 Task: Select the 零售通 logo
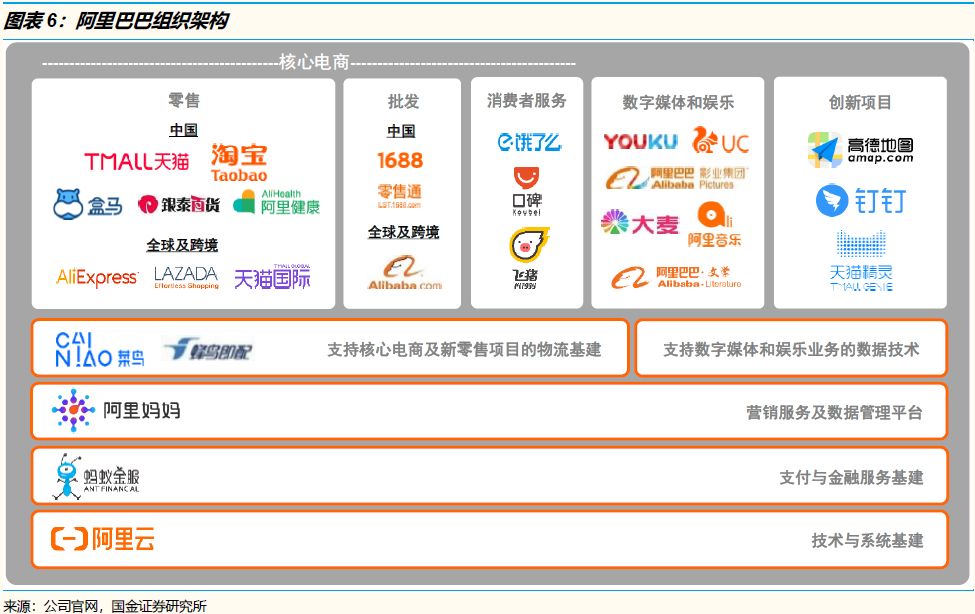click(x=400, y=195)
